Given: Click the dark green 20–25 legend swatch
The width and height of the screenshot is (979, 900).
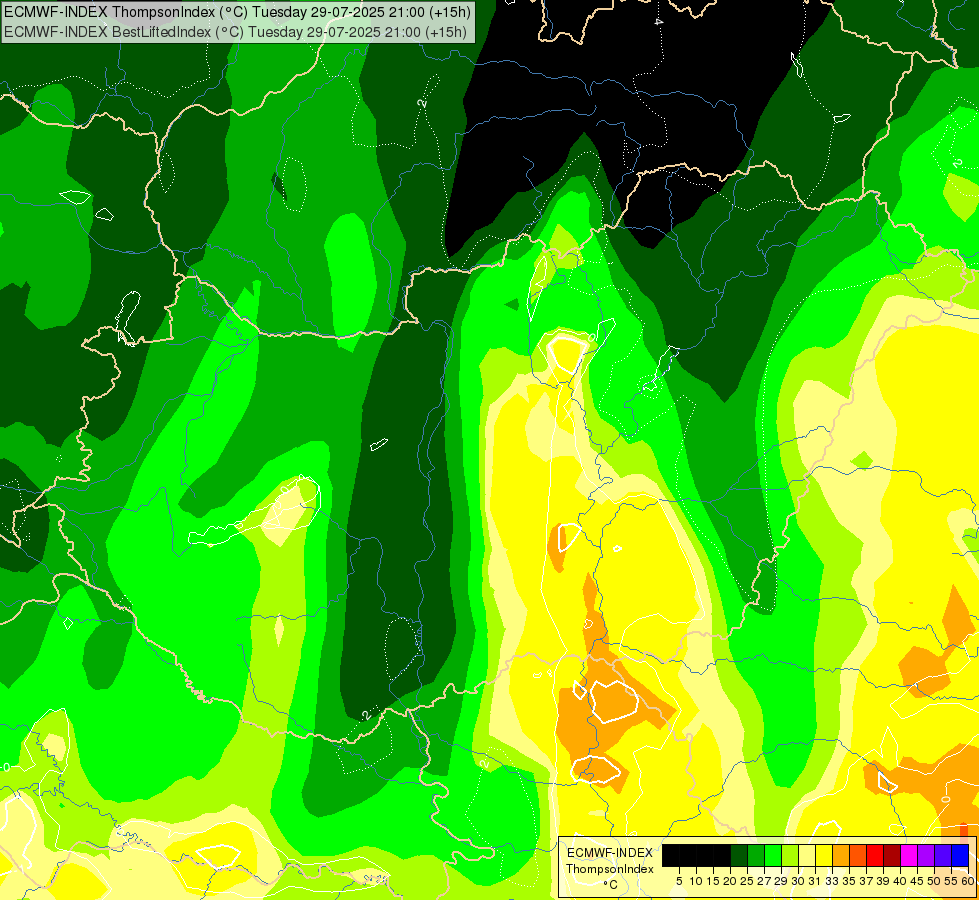Looking at the screenshot, I should tap(739, 855).
